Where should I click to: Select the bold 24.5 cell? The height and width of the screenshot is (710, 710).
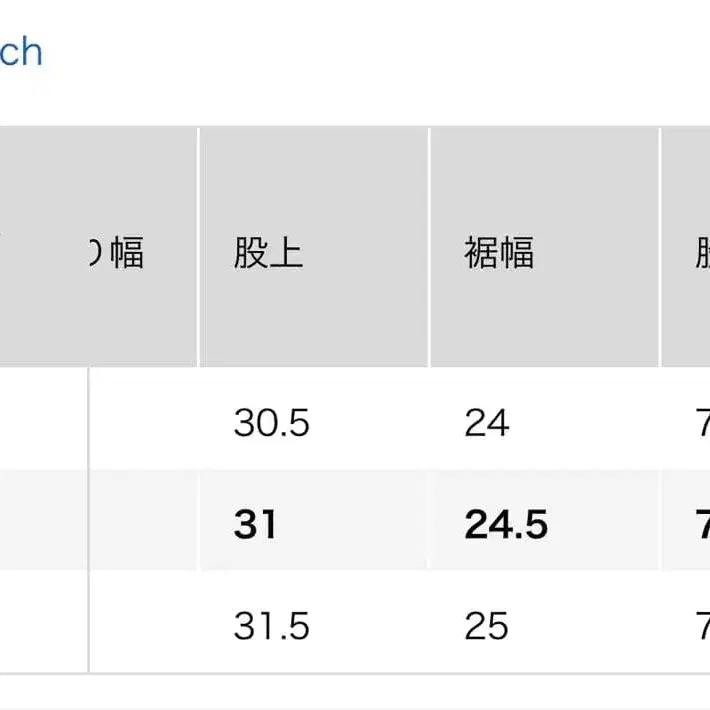point(506,524)
